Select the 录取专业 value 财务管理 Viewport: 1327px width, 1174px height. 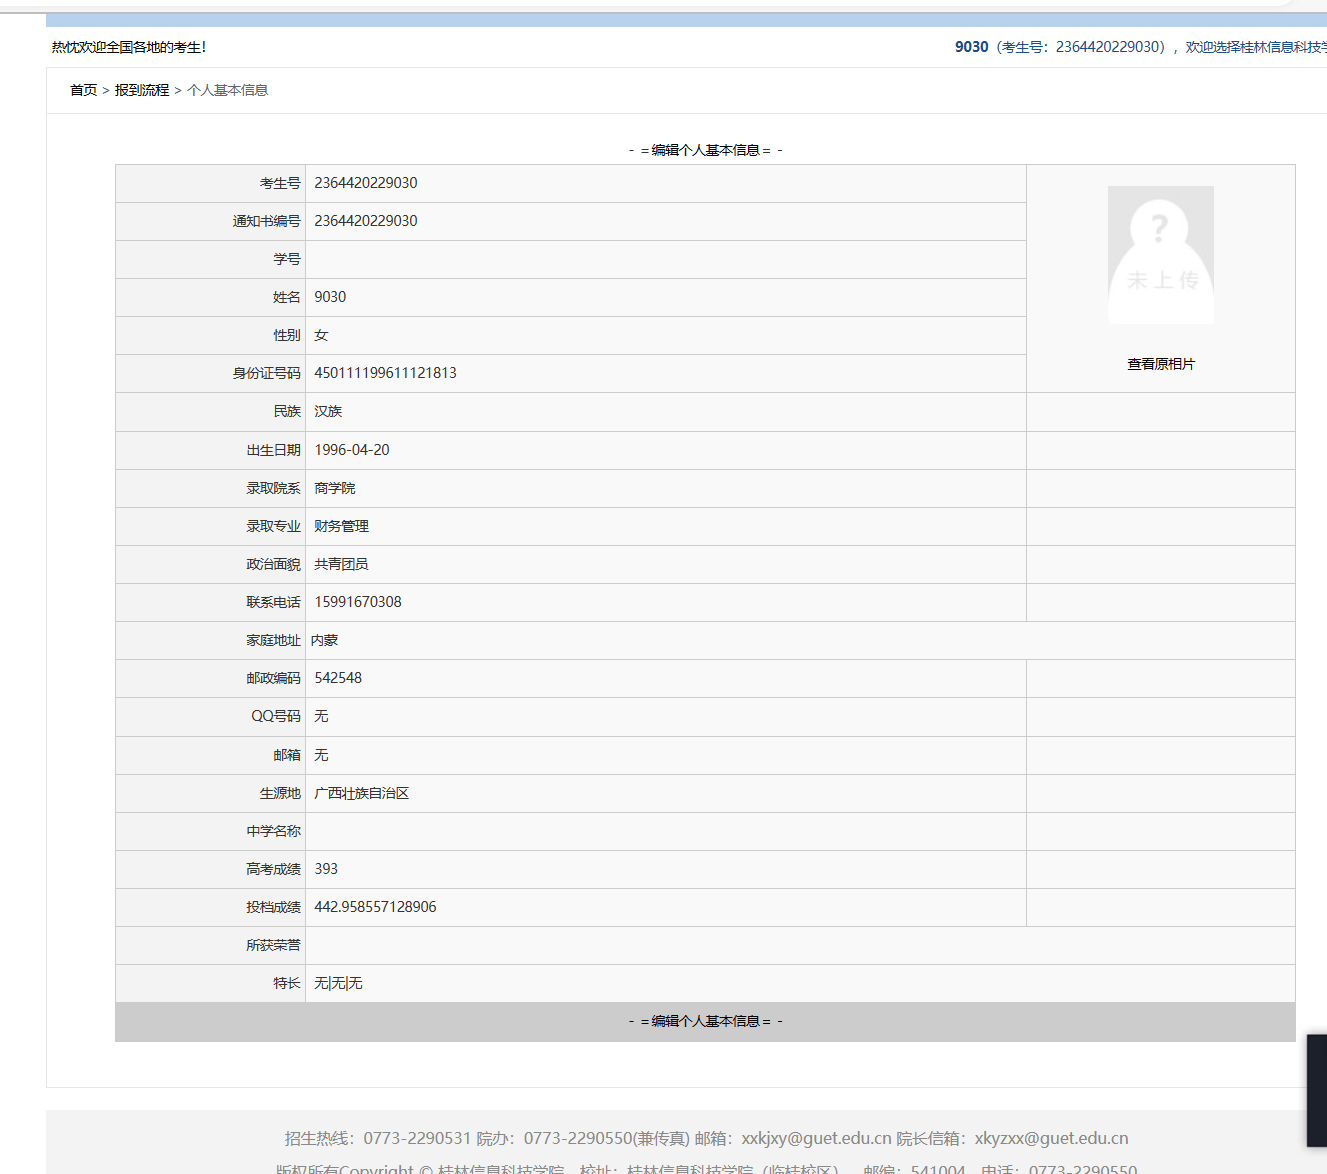pyautogui.click(x=341, y=526)
